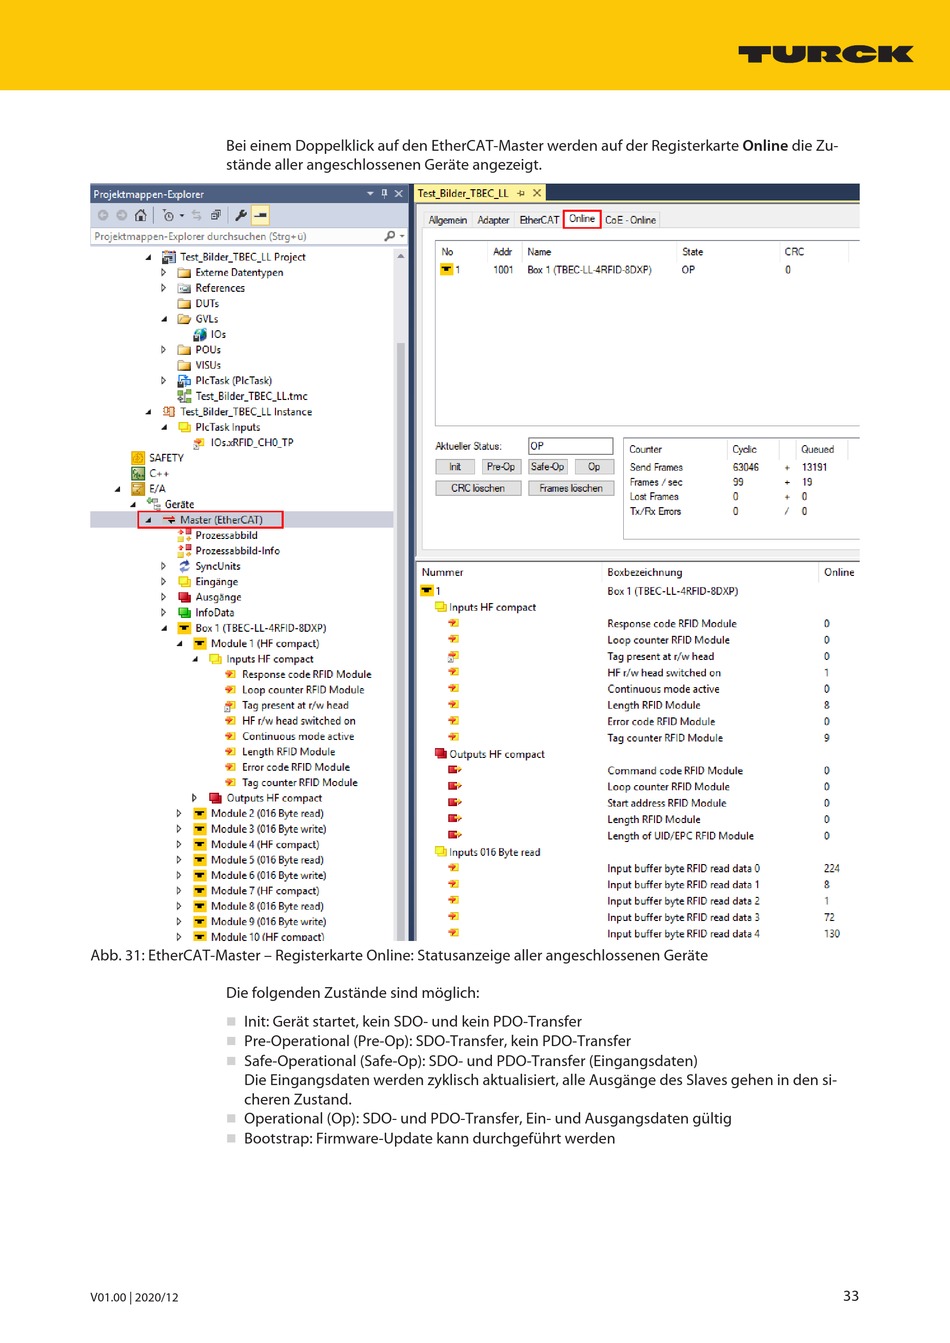Screen dimensions: 950x1343
Task: Click the yellow Eingänge icon
Action: 184,581
